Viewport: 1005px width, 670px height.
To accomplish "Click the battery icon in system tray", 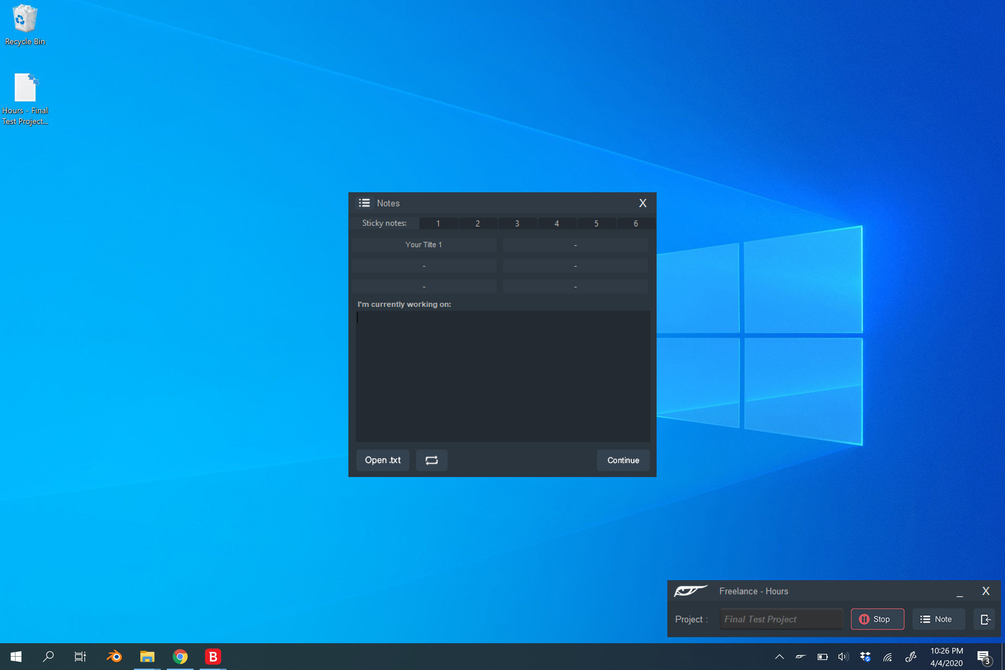I will tap(822, 657).
